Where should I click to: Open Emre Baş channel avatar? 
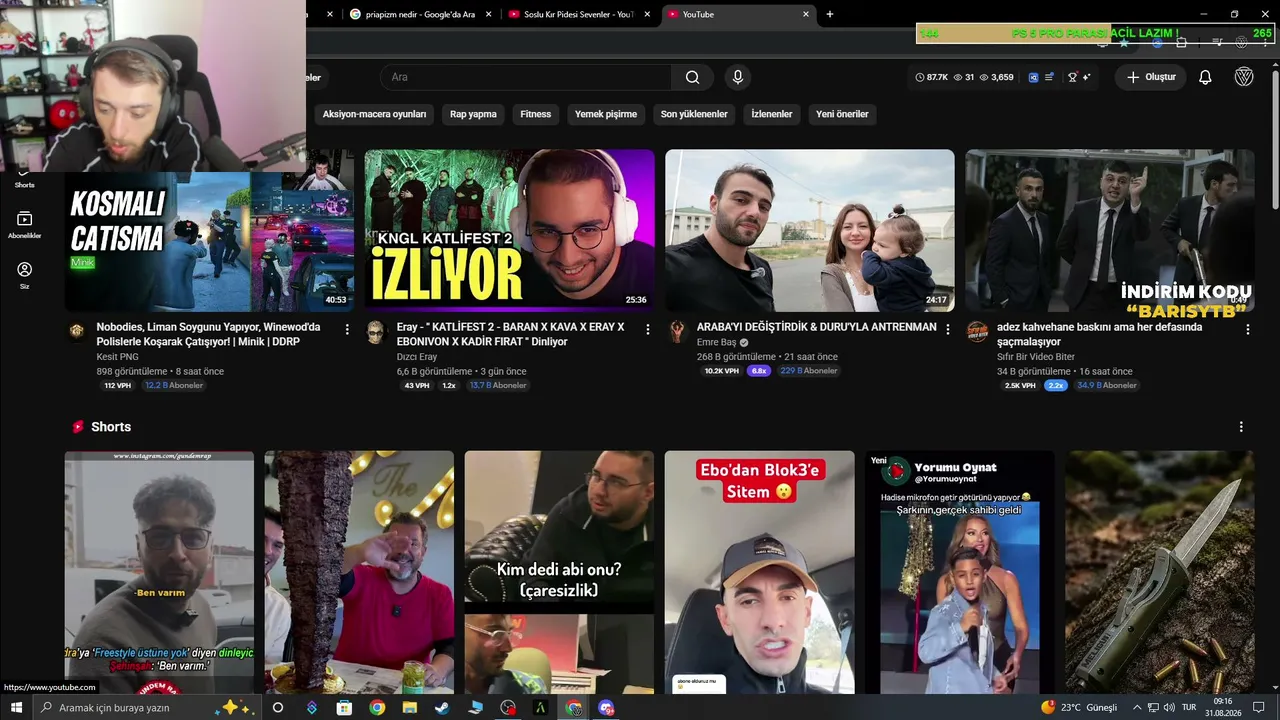[x=677, y=332]
